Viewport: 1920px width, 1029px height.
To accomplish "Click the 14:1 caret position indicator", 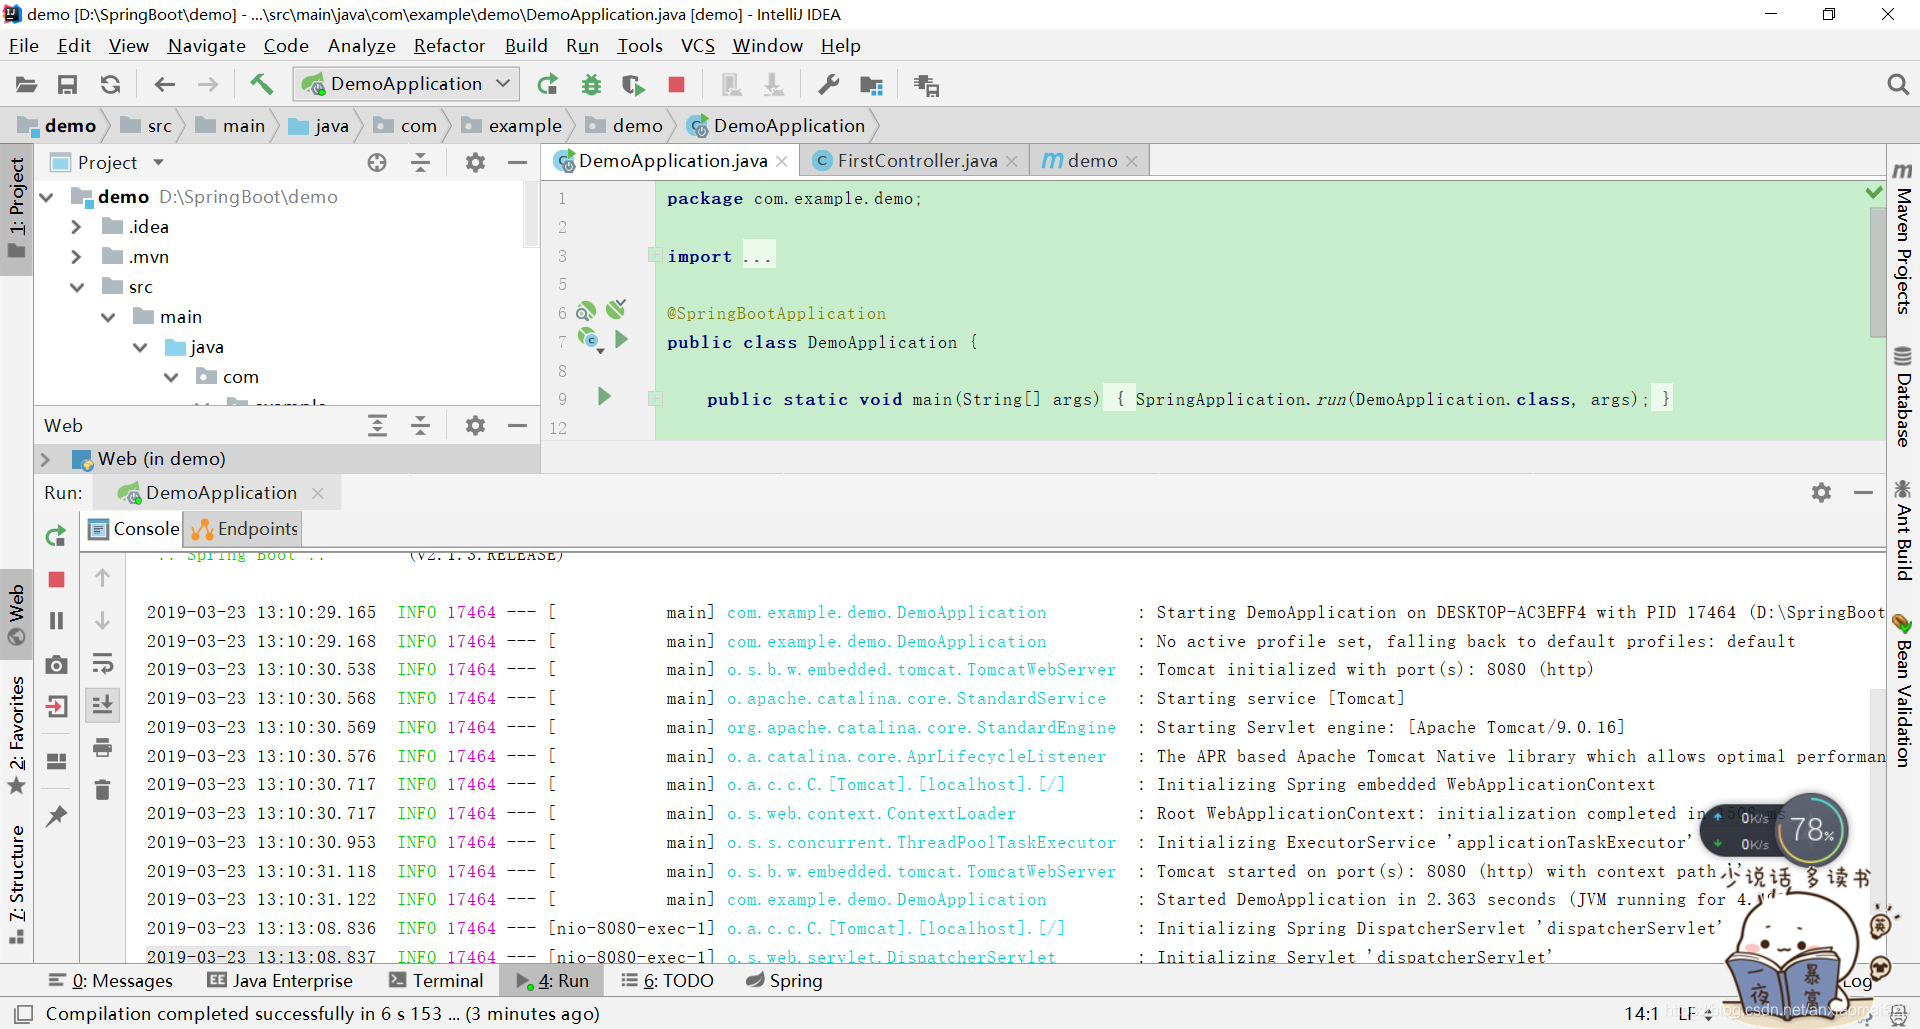I will 1641,1013.
